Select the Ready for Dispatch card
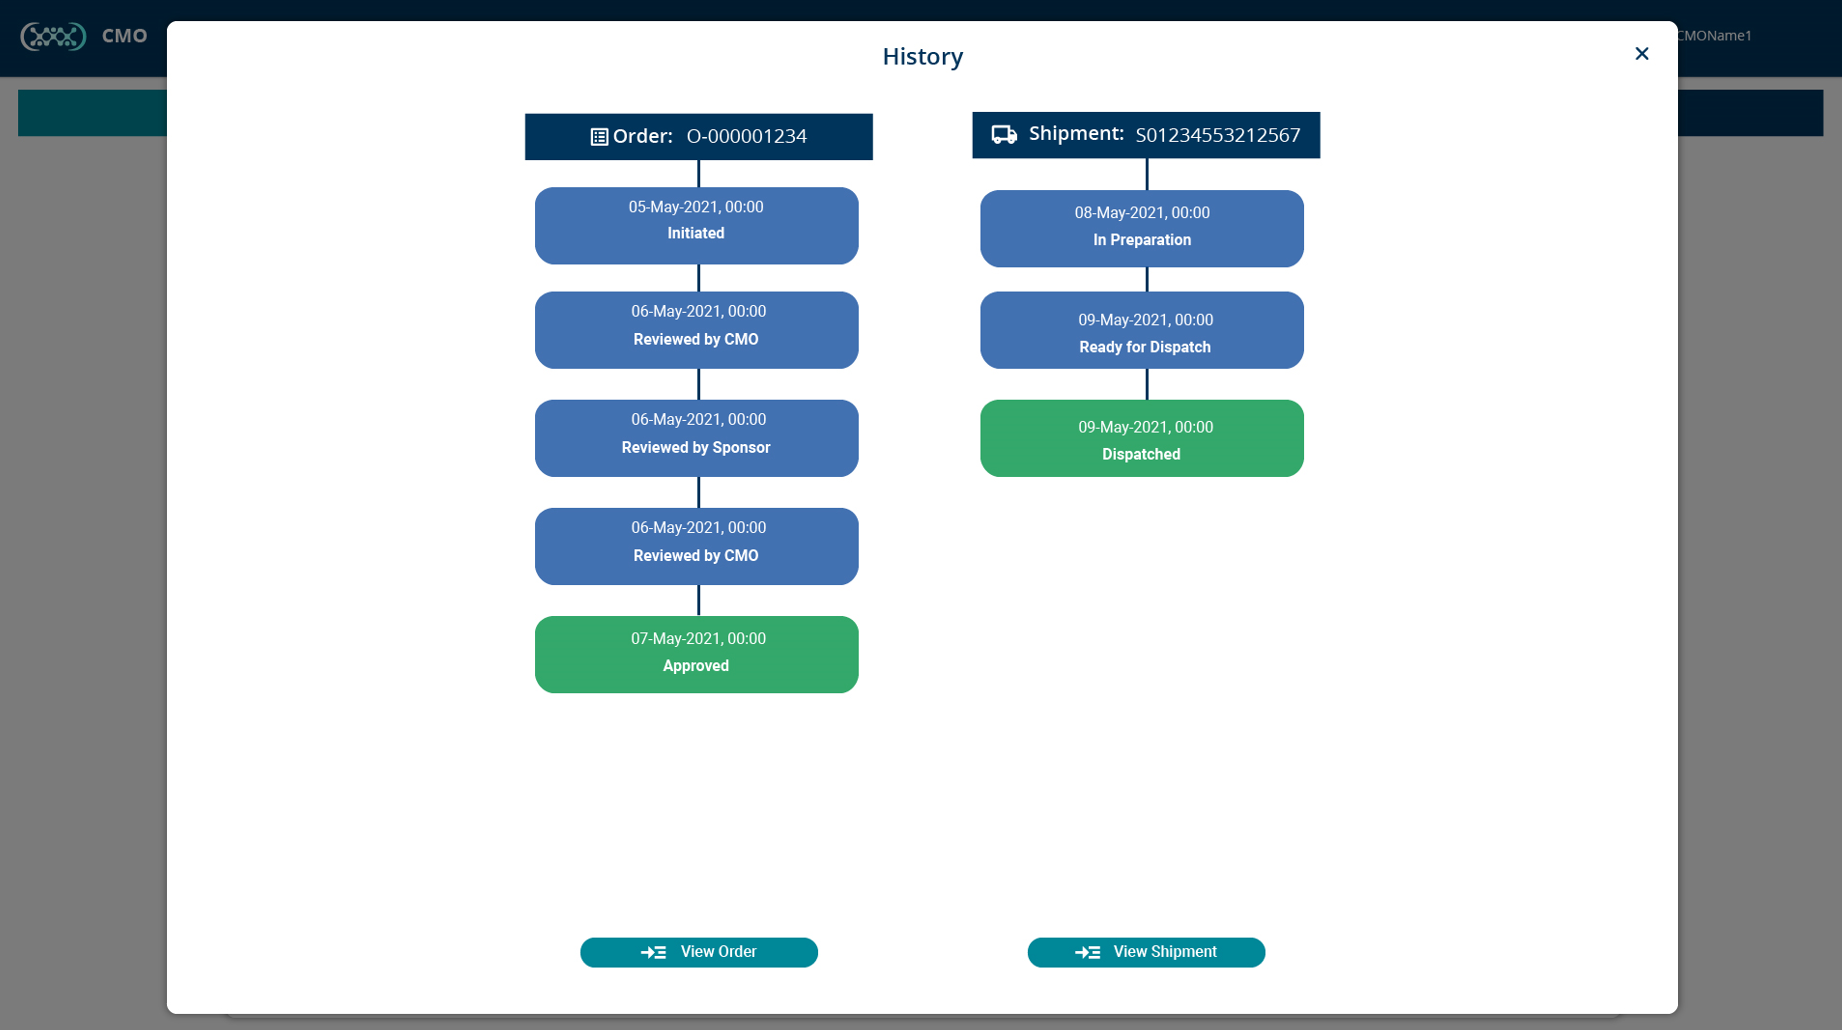Viewport: 1842px width, 1030px height. pyautogui.click(x=1142, y=330)
